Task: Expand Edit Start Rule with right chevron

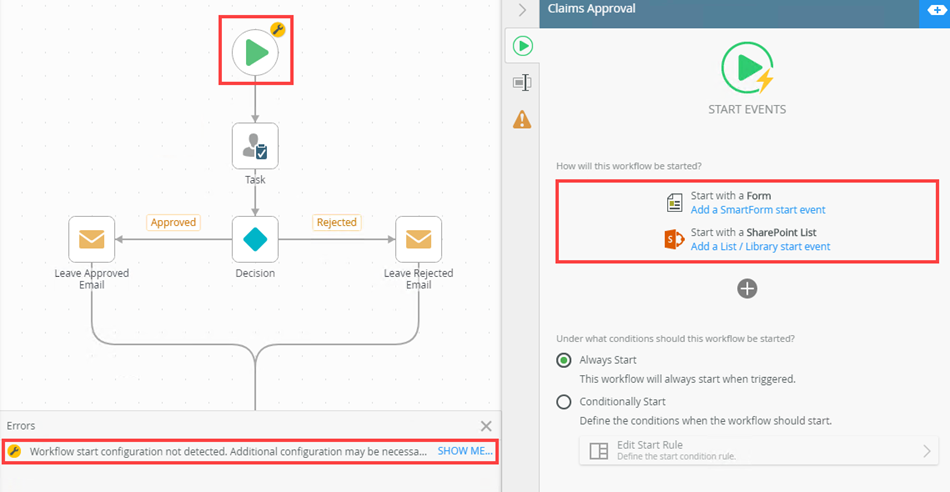Action: coord(926,451)
